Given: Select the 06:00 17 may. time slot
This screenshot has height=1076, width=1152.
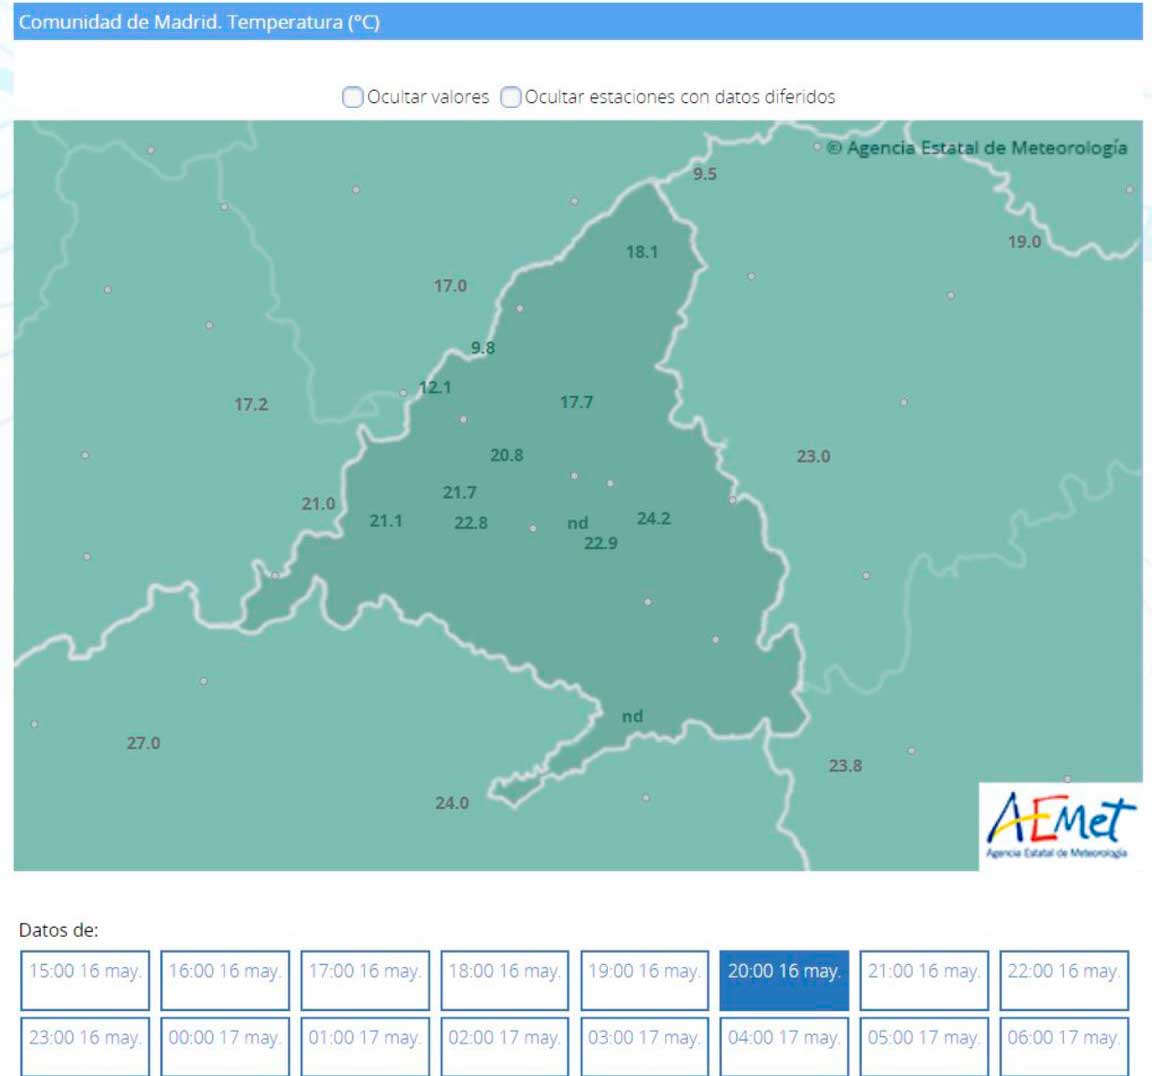Looking at the screenshot, I should click(x=1063, y=1038).
